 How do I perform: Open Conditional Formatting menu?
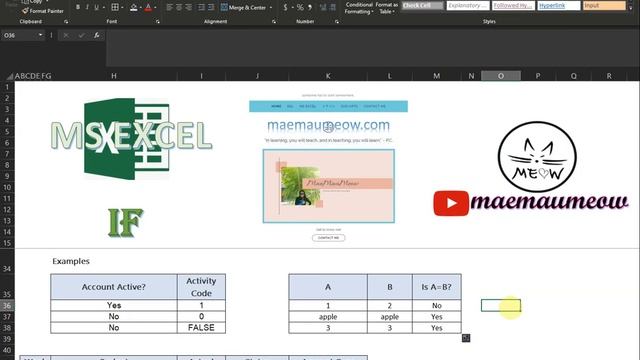(x=359, y=8)
